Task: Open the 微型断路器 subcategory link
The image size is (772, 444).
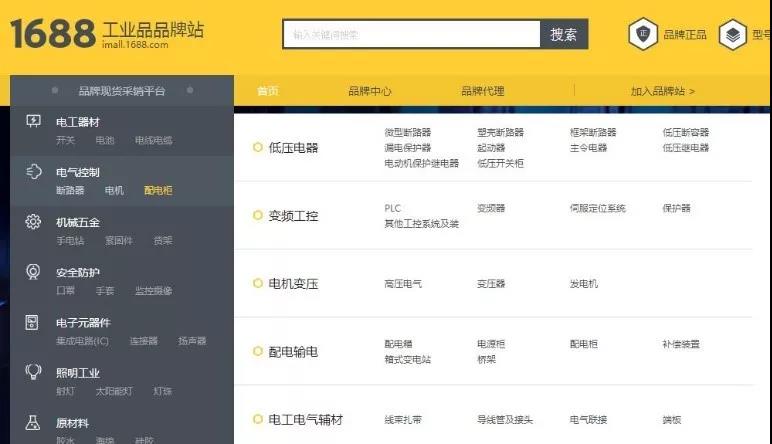Action: 408,132
